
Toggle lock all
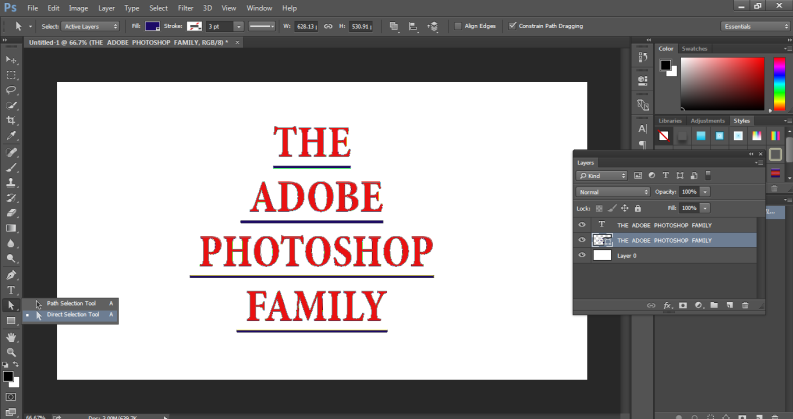point(638,208)
